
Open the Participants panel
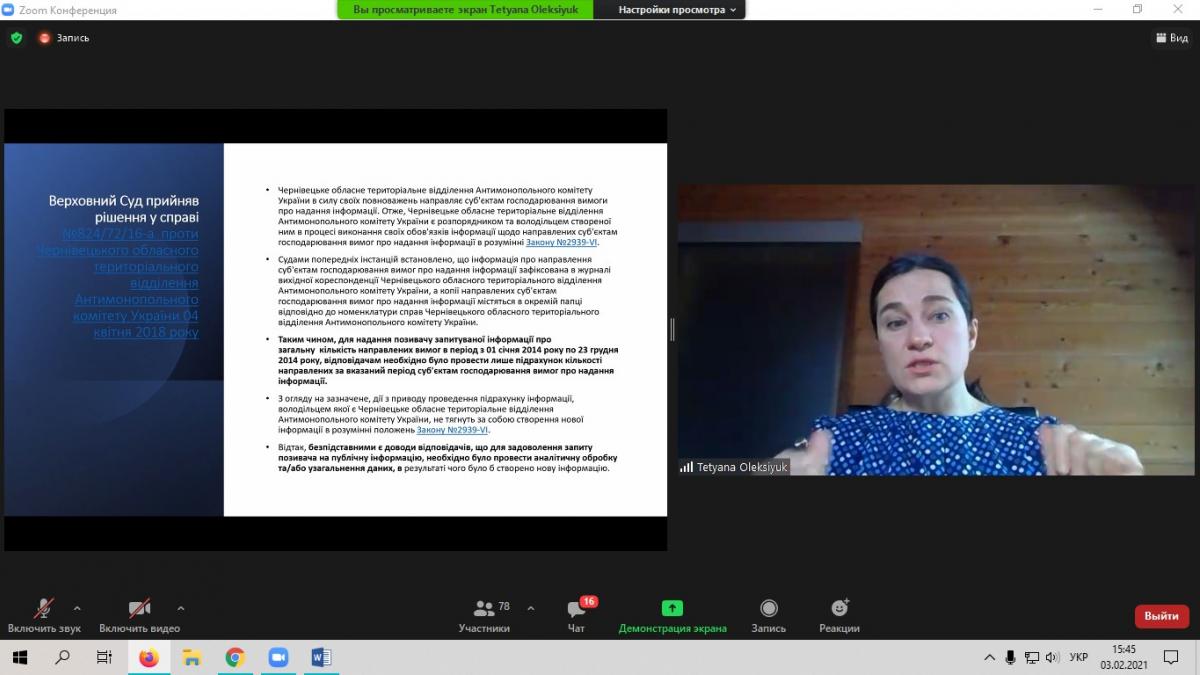pyautogui.click(x=485, y=615)
